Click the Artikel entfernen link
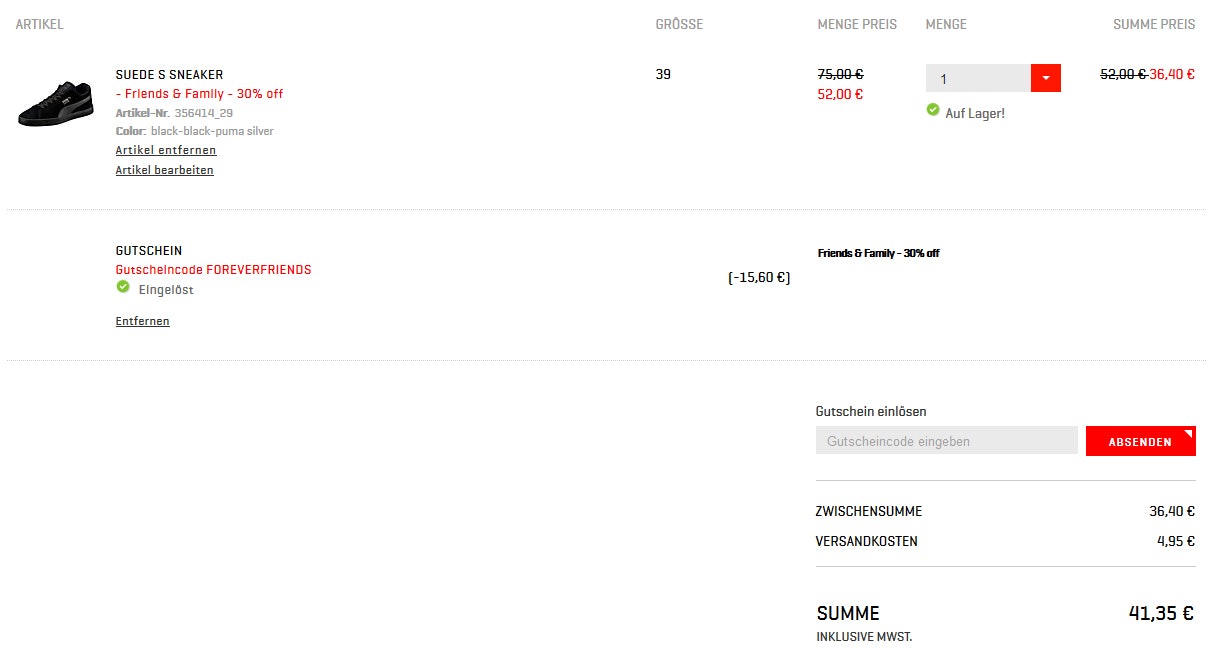The image size is (1222, 659). coord(166,150)
